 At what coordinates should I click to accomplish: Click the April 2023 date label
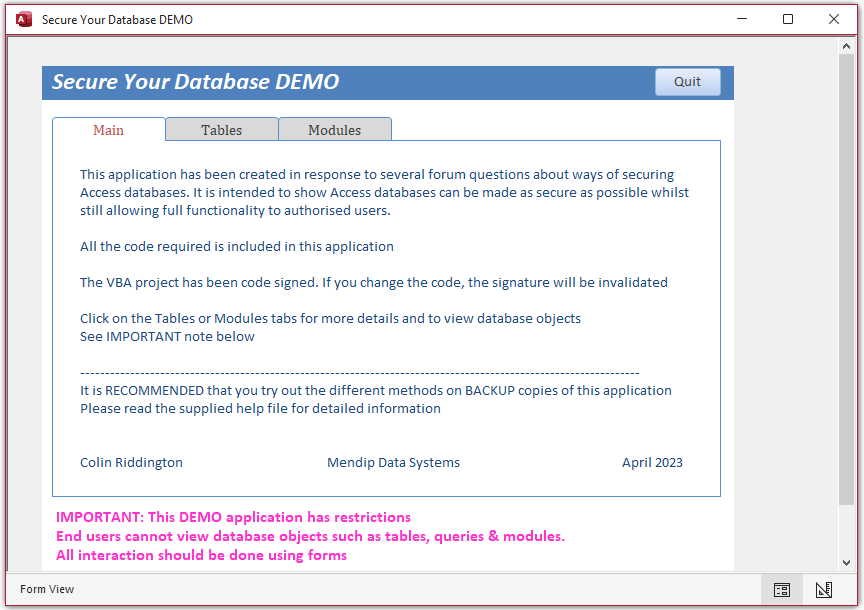coord(652,462)
